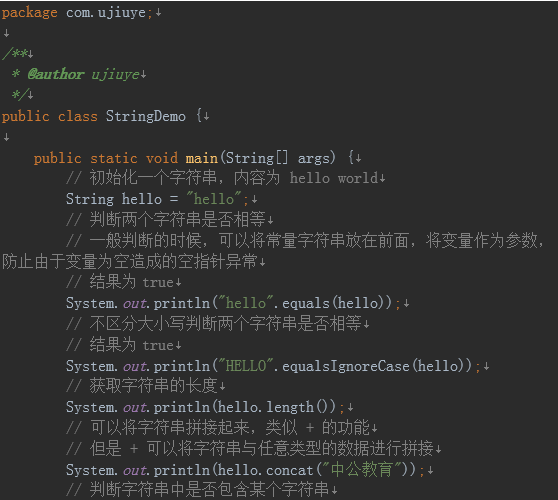Click the equalsIgnoreCase method call
558x500 pixels.
click(x=346, y=366)
